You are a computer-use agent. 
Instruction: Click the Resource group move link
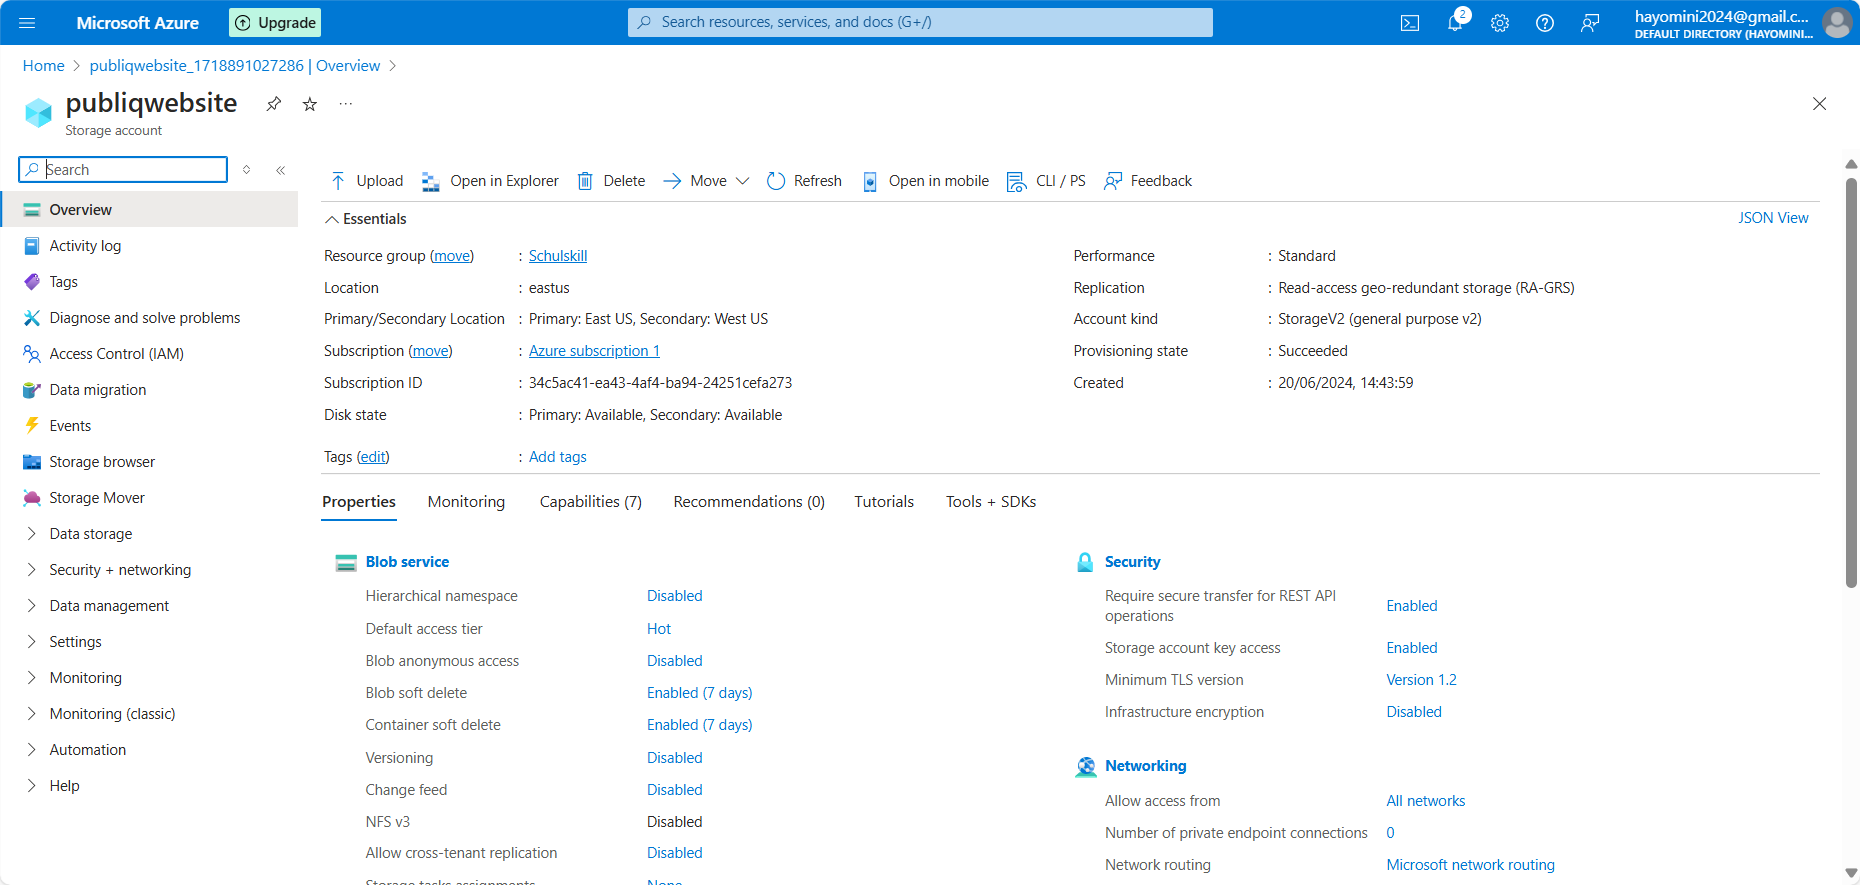coord(452,256)
